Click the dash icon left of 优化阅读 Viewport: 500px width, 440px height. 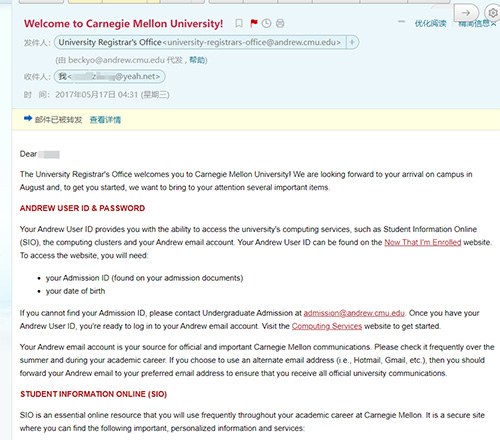coord(401,22)
